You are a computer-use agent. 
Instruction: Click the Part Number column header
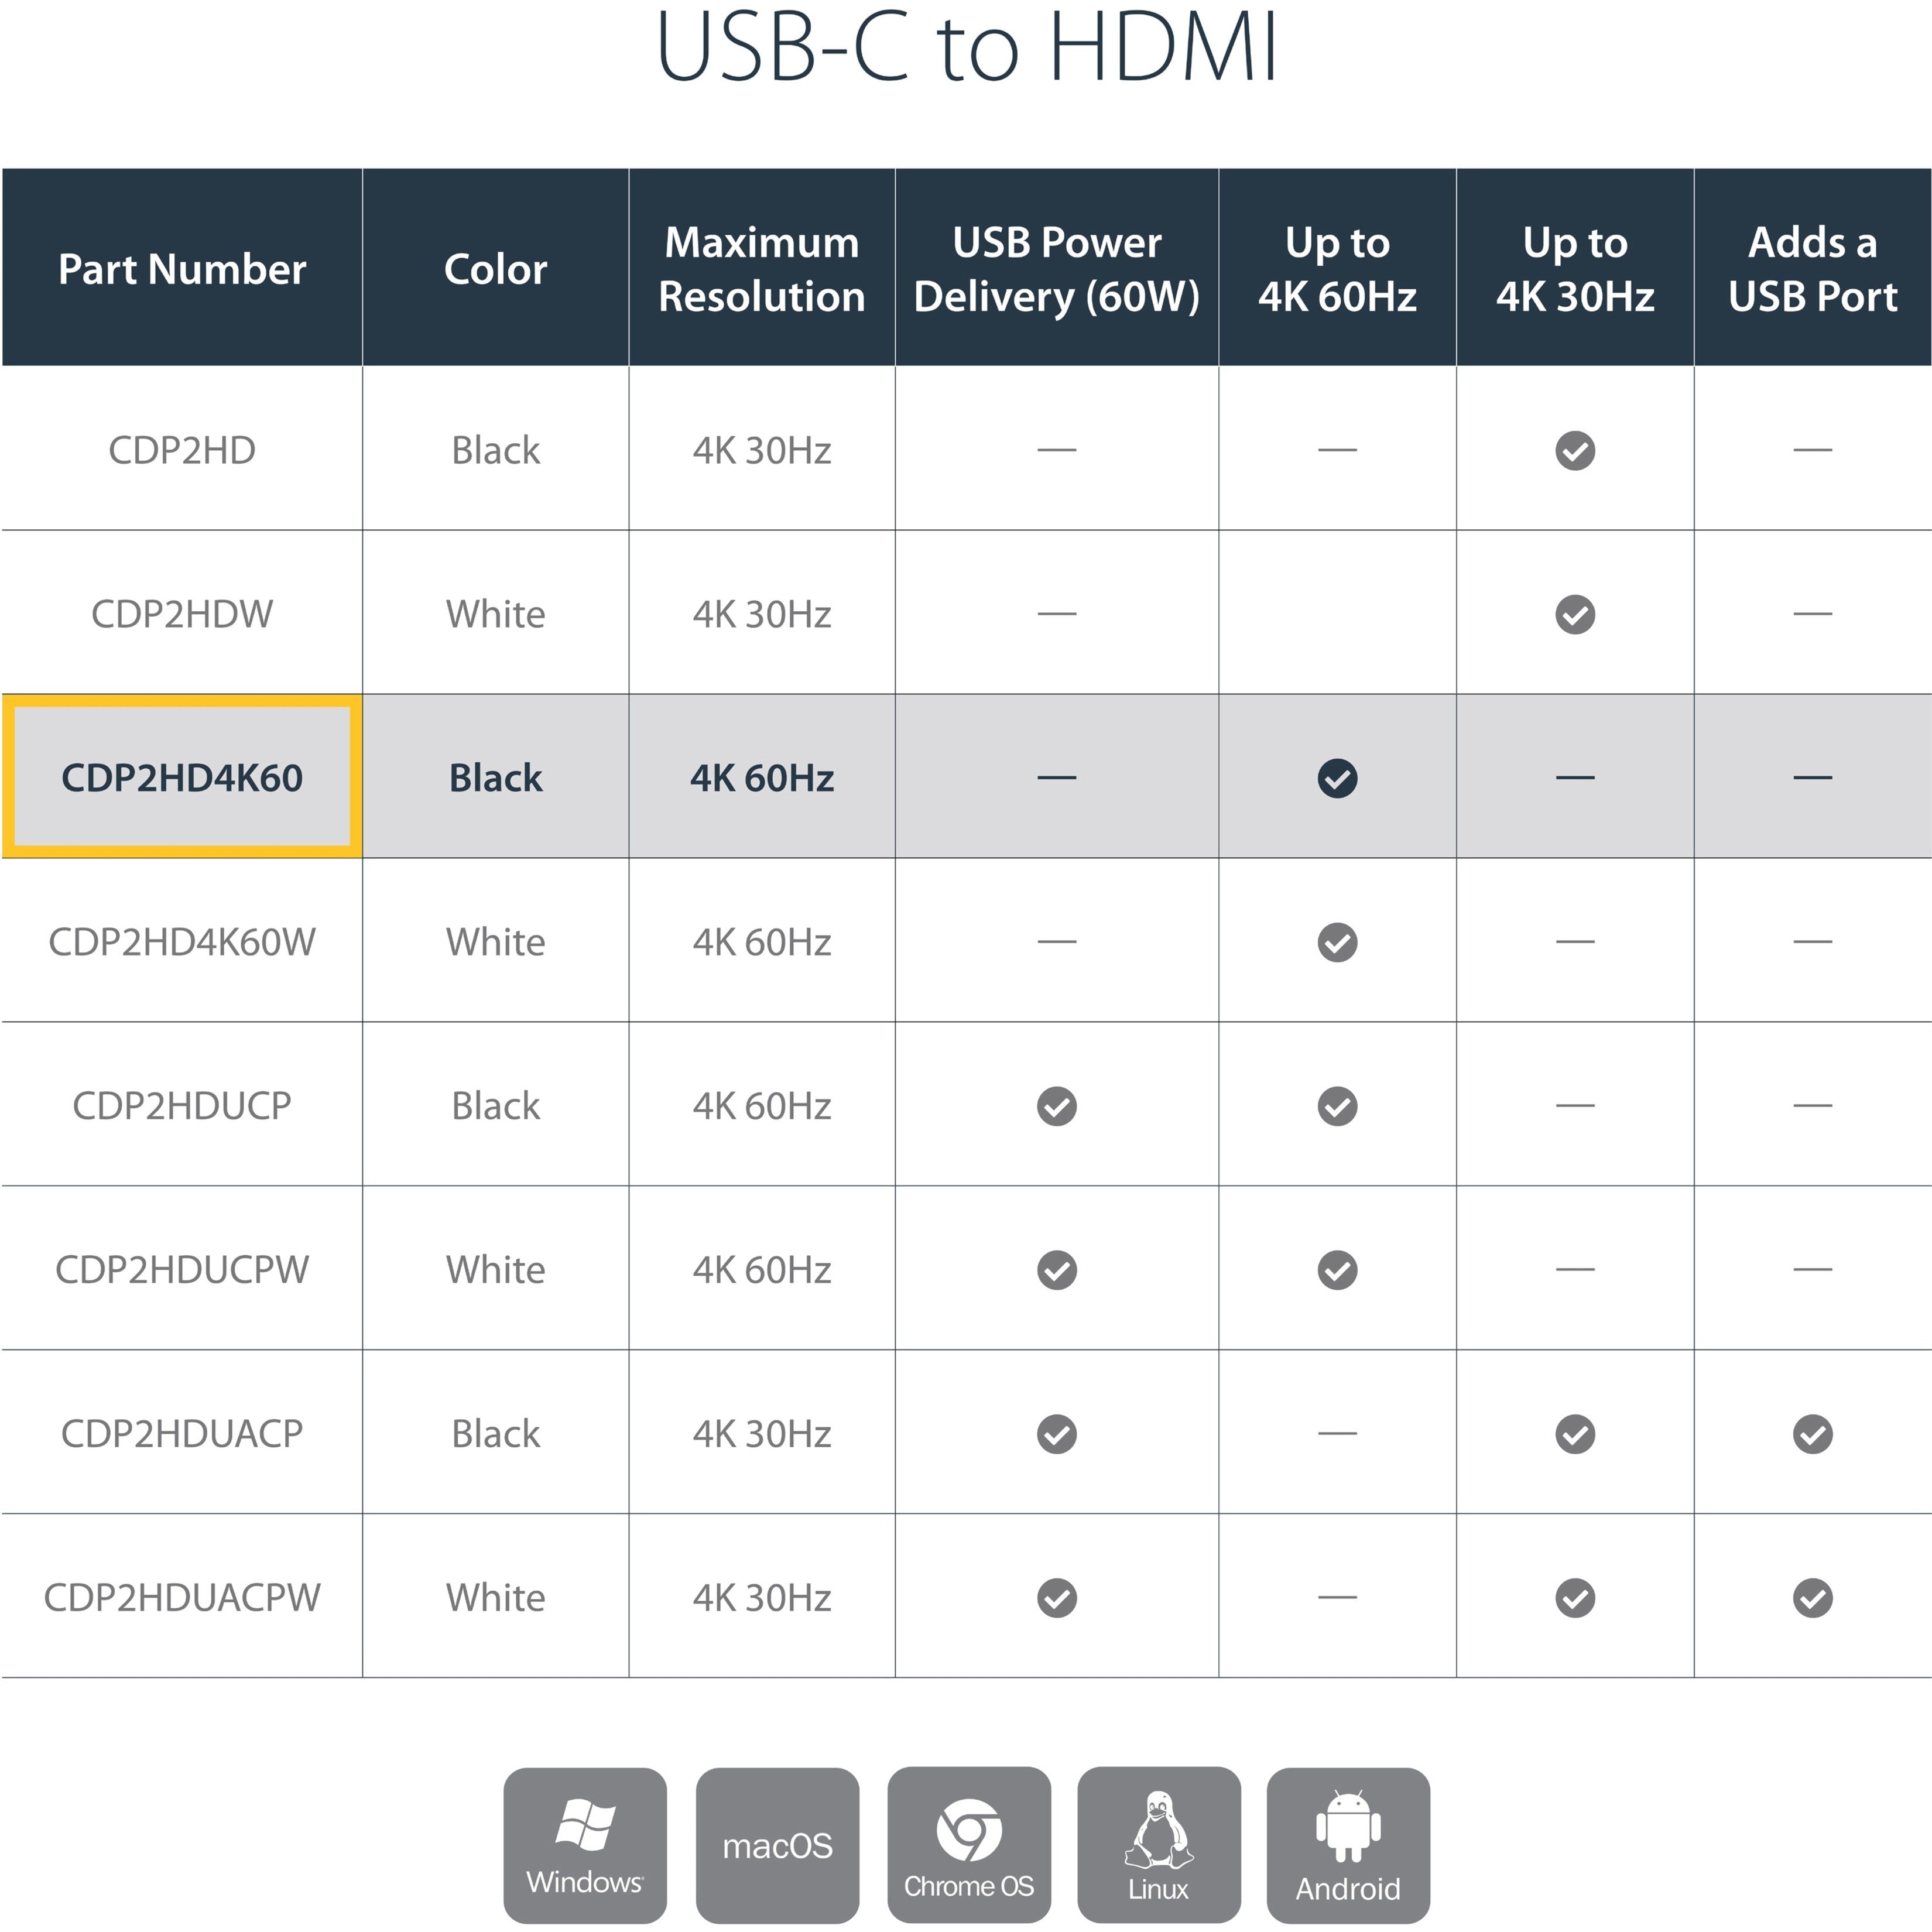click(182, 268)
